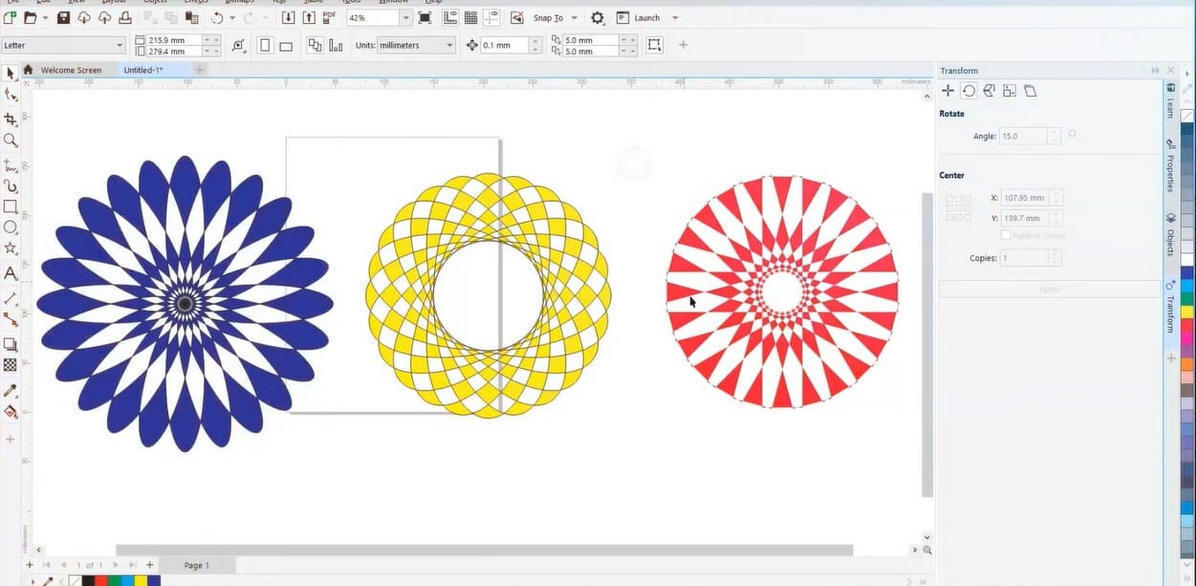
Task: Click the nudge distance 0.1 mm field
Action: (x=505, y=45)
